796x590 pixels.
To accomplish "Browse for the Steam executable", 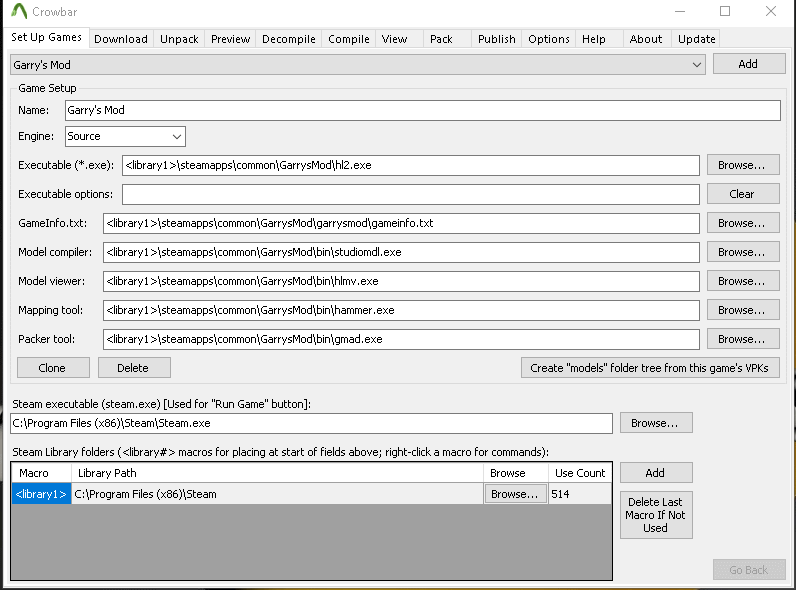I will [x=656, y=423].
